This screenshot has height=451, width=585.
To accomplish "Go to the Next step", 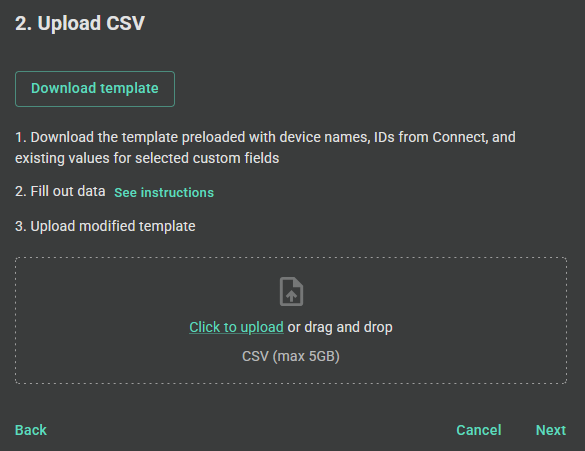I will [551, 430].
